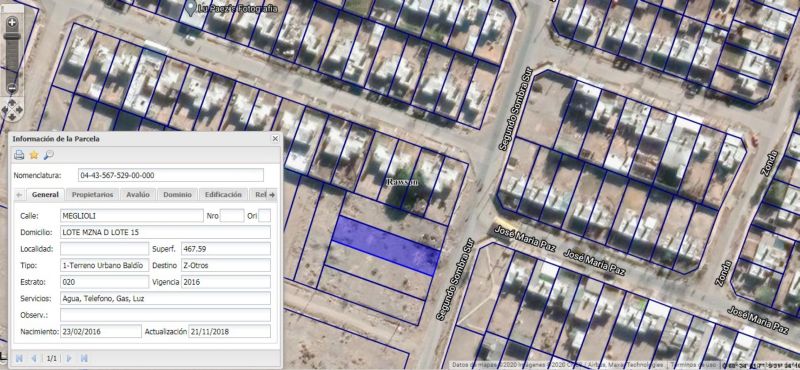The width and height of the screenshot is (800, 370).
Task: Close the Información de la Parcela panel
Action: click(x=275, y=139)
